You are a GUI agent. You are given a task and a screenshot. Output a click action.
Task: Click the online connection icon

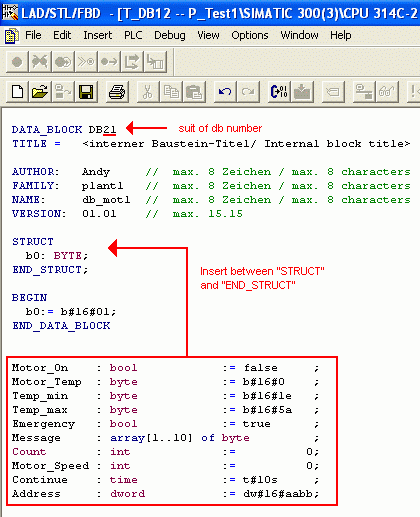[x=364, y=91]
